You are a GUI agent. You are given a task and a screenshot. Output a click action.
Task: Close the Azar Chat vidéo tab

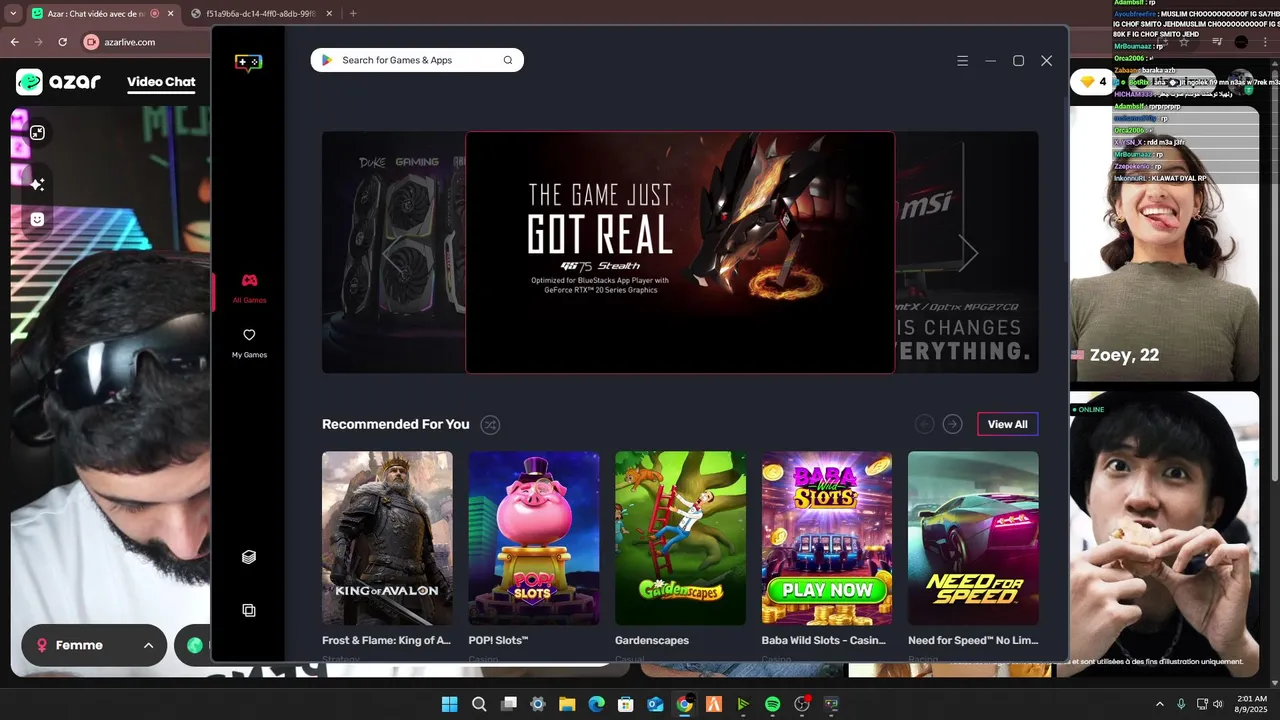pos(170,14)
